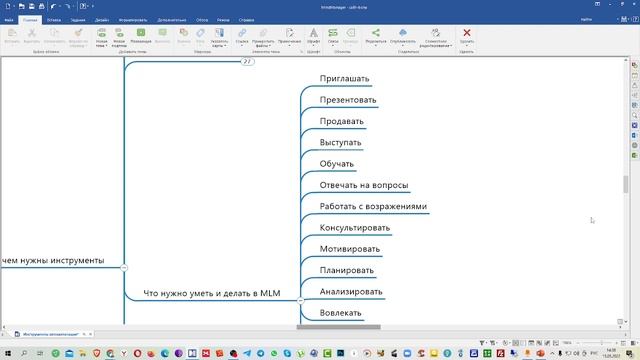This screenshot has height=360, width=640.
Task: Open the Map index (Указатель карты) dropdown arrow
Action: (224, 46)
